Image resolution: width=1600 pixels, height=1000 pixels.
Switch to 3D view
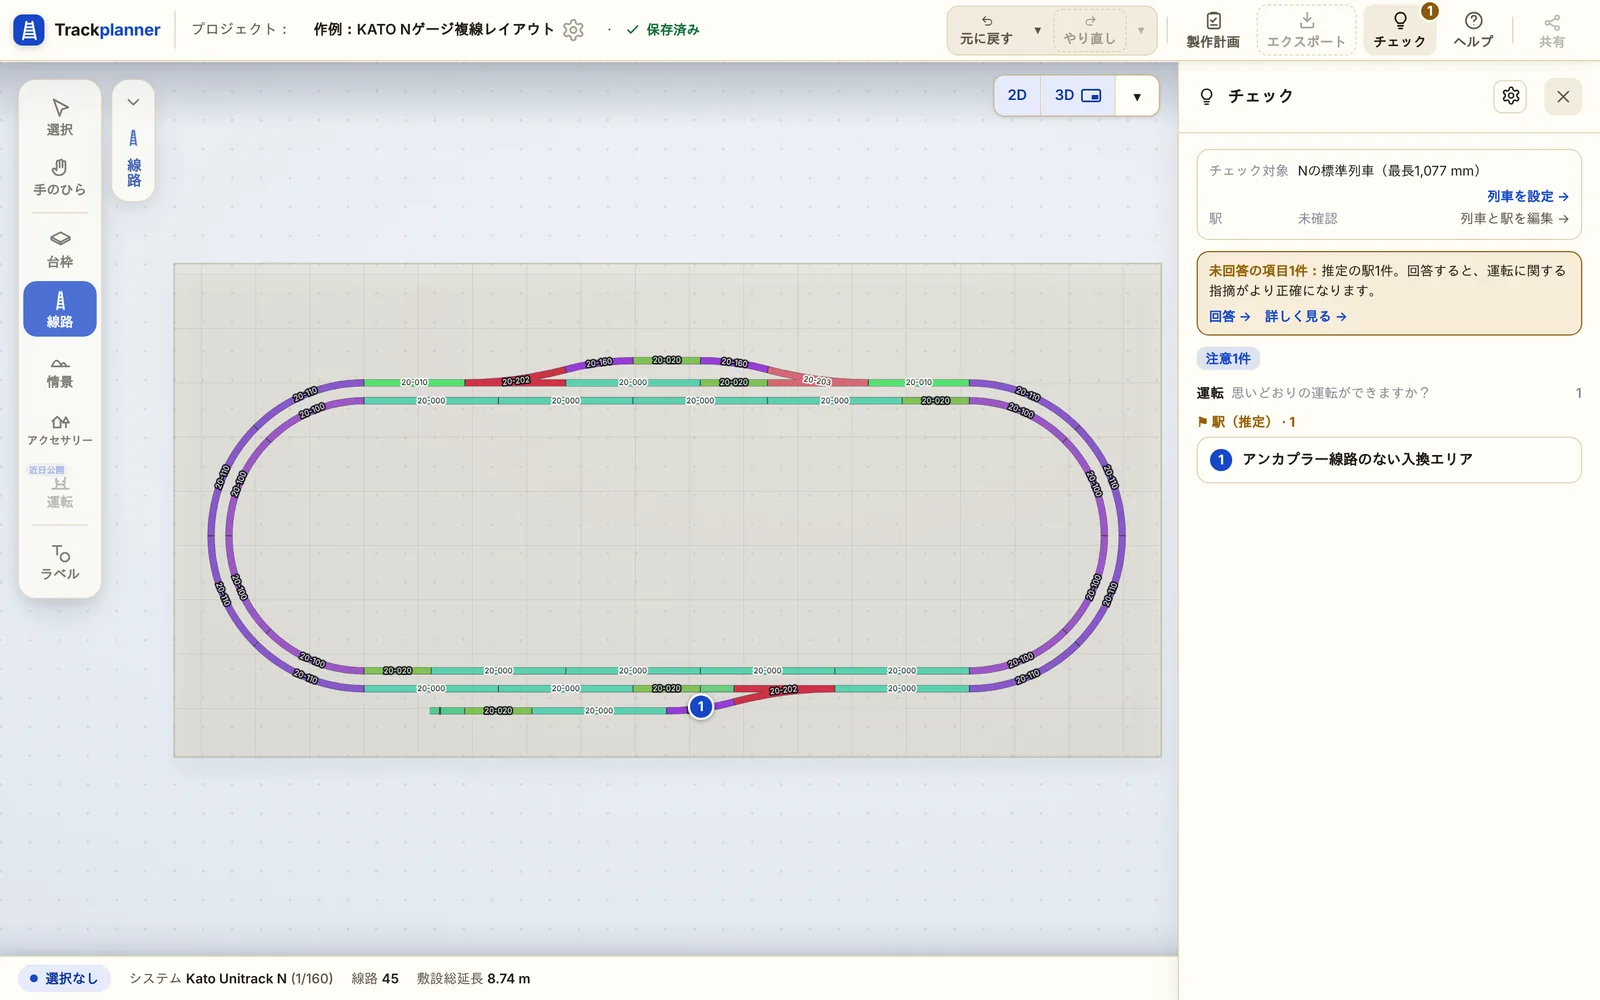click(1077, 95)
